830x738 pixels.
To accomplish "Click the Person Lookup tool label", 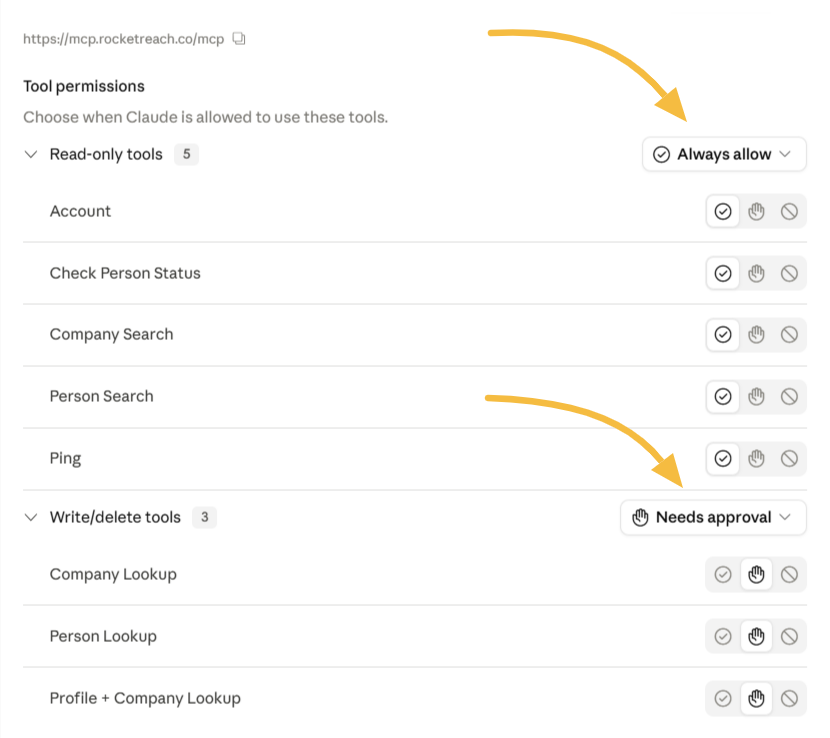I will [x=103, y=636].
